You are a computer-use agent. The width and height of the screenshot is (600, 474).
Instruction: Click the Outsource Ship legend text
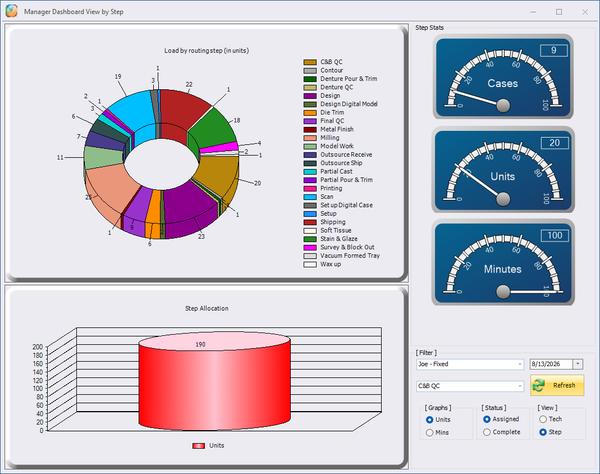pyautogui.click(x=341, y=163)
